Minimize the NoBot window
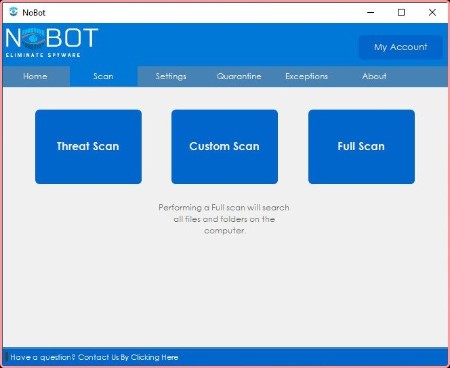 371,12
